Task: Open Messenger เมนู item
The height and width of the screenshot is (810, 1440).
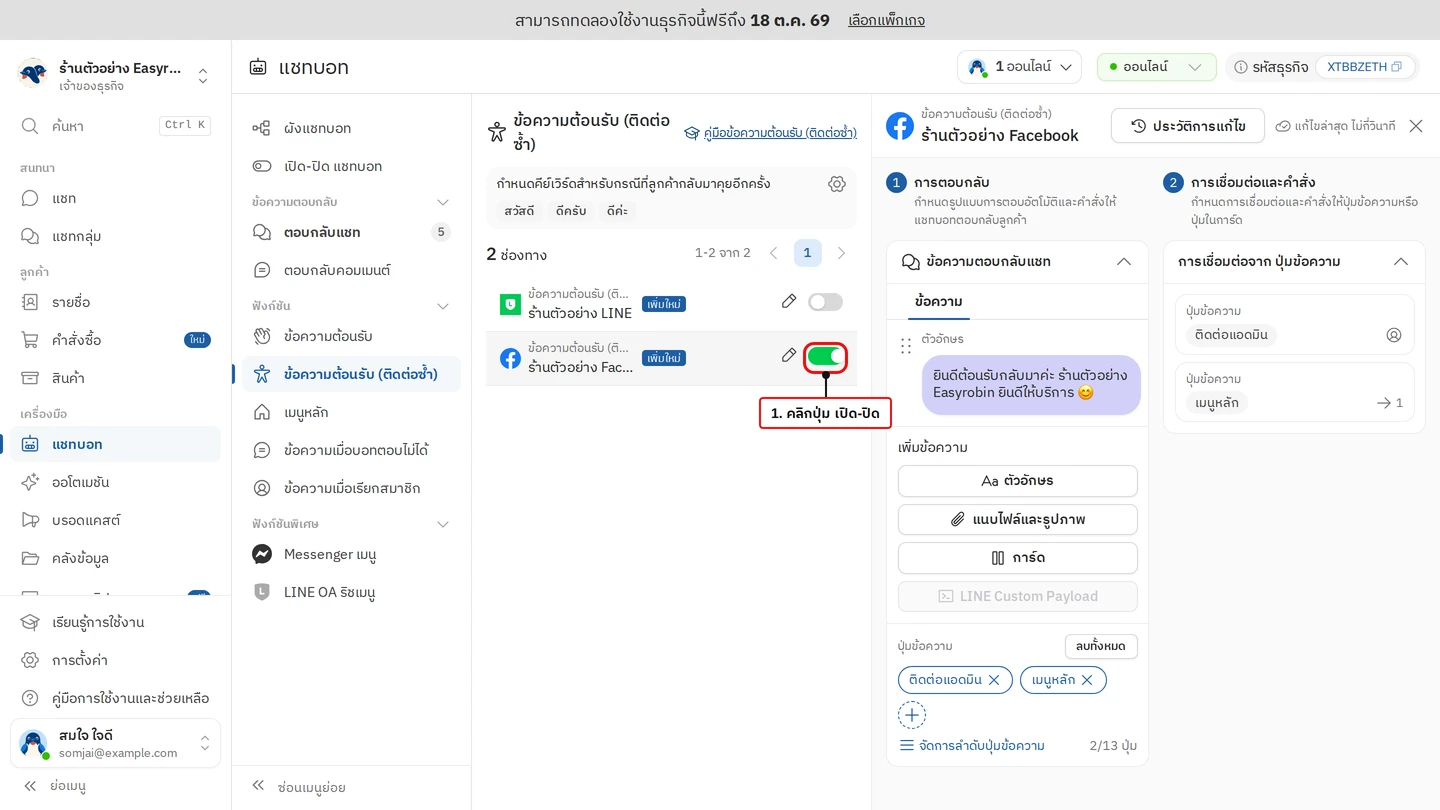Action: pyautogui.click(x=351, y=554)
